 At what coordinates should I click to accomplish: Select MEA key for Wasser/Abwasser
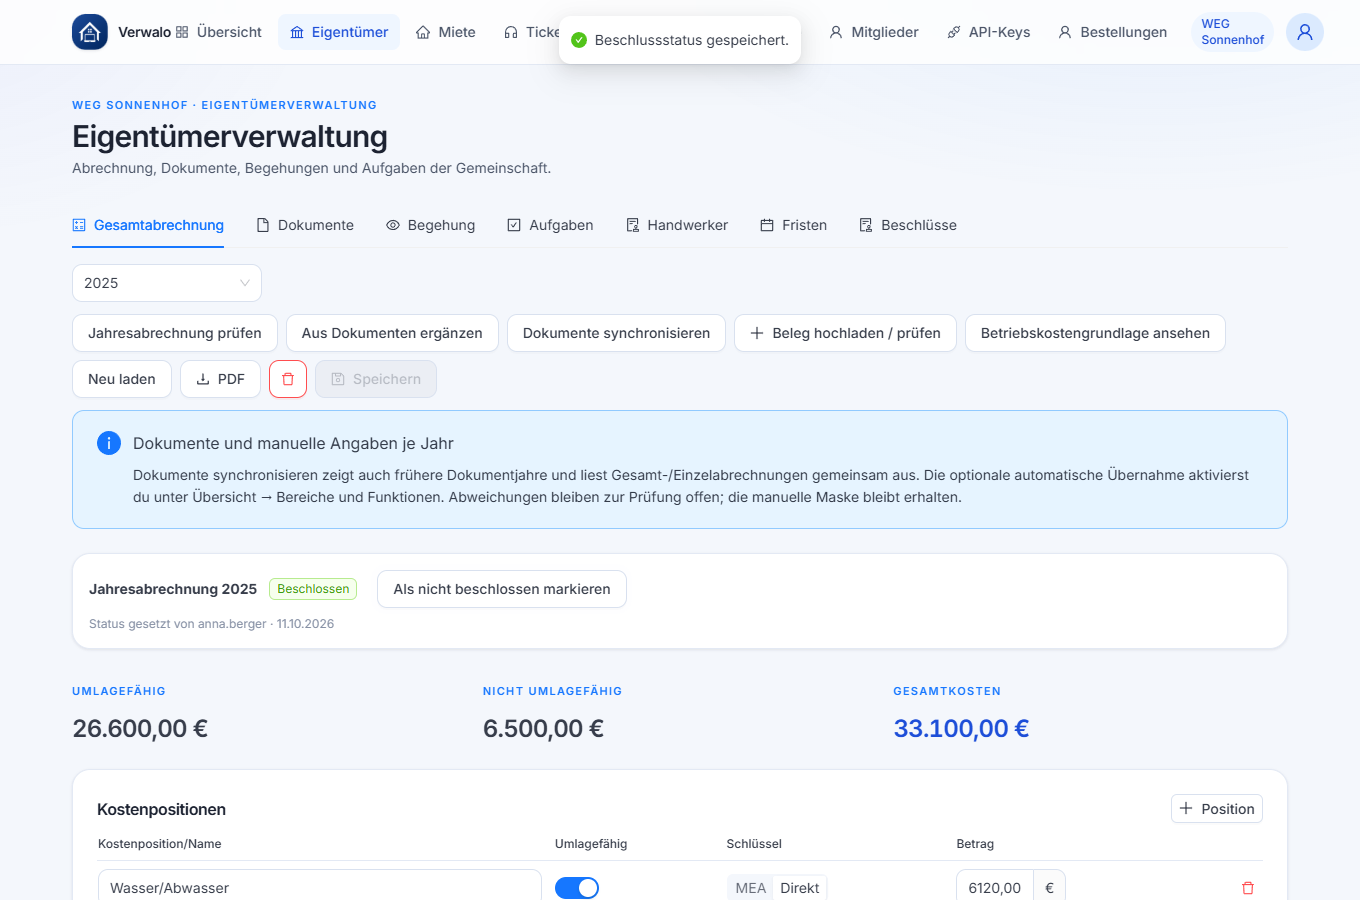[x=751, y=888]
